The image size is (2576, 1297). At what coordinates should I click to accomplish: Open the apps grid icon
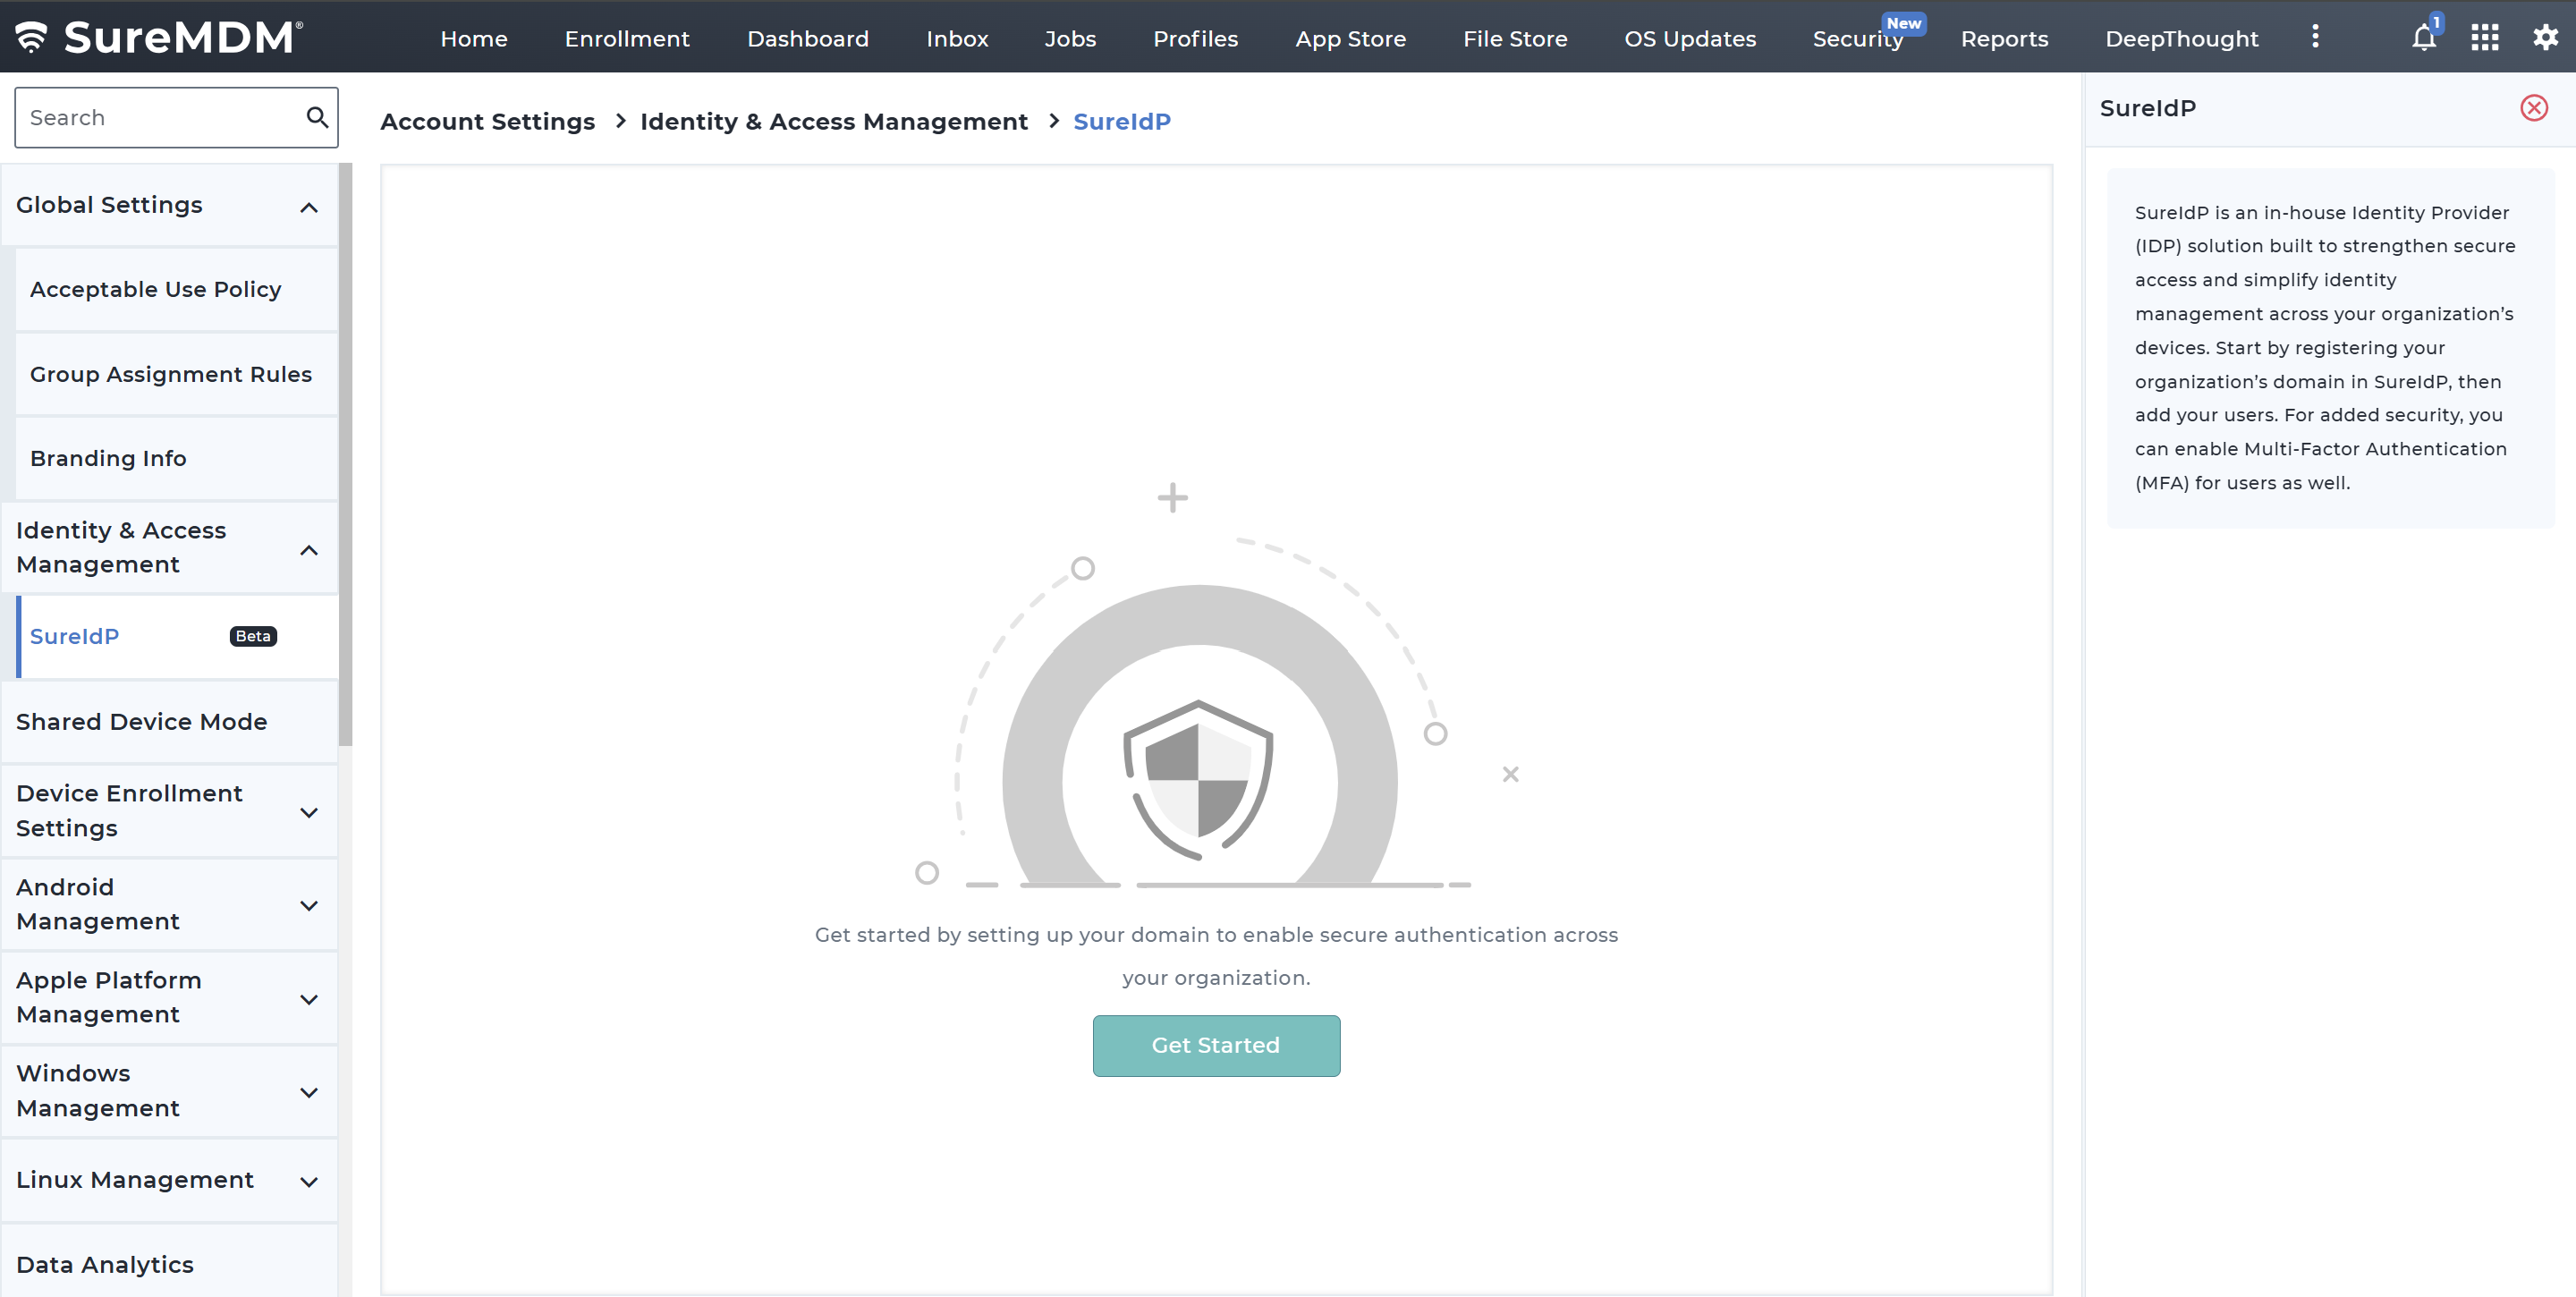point(2484,38)
